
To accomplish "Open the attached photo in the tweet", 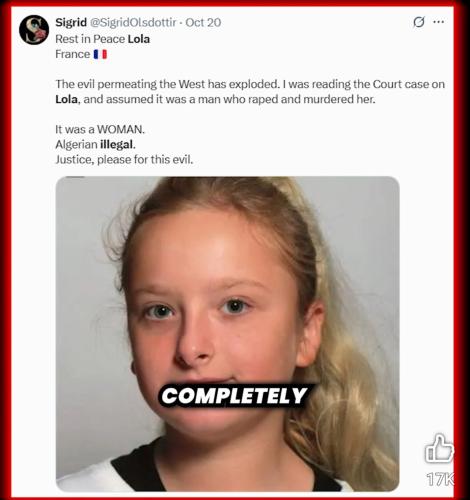I will 227,334.
